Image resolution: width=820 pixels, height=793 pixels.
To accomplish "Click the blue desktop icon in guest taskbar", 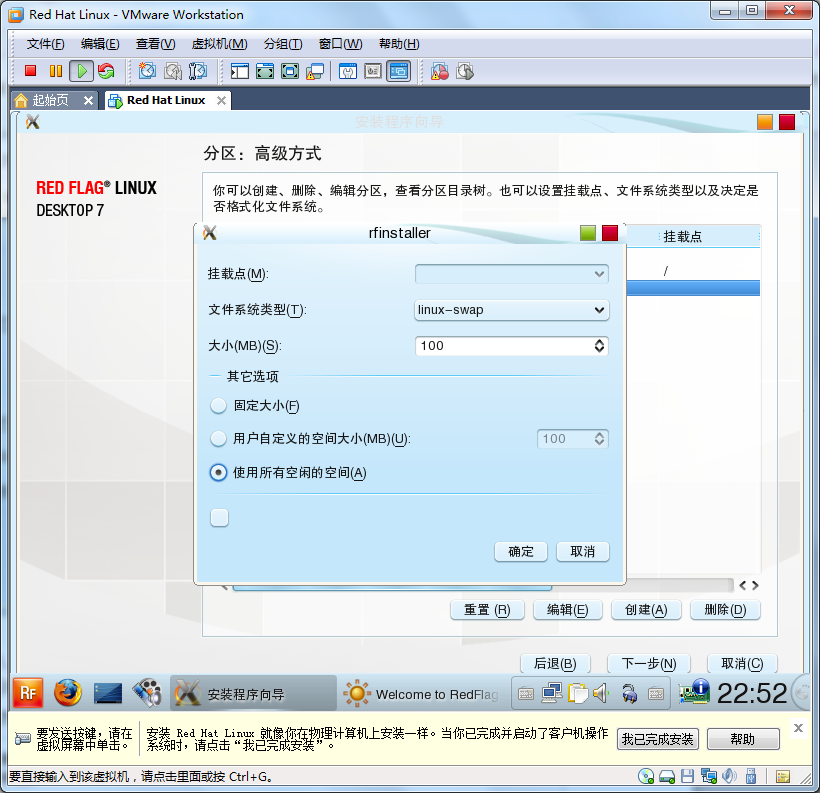I will [108, 694].
